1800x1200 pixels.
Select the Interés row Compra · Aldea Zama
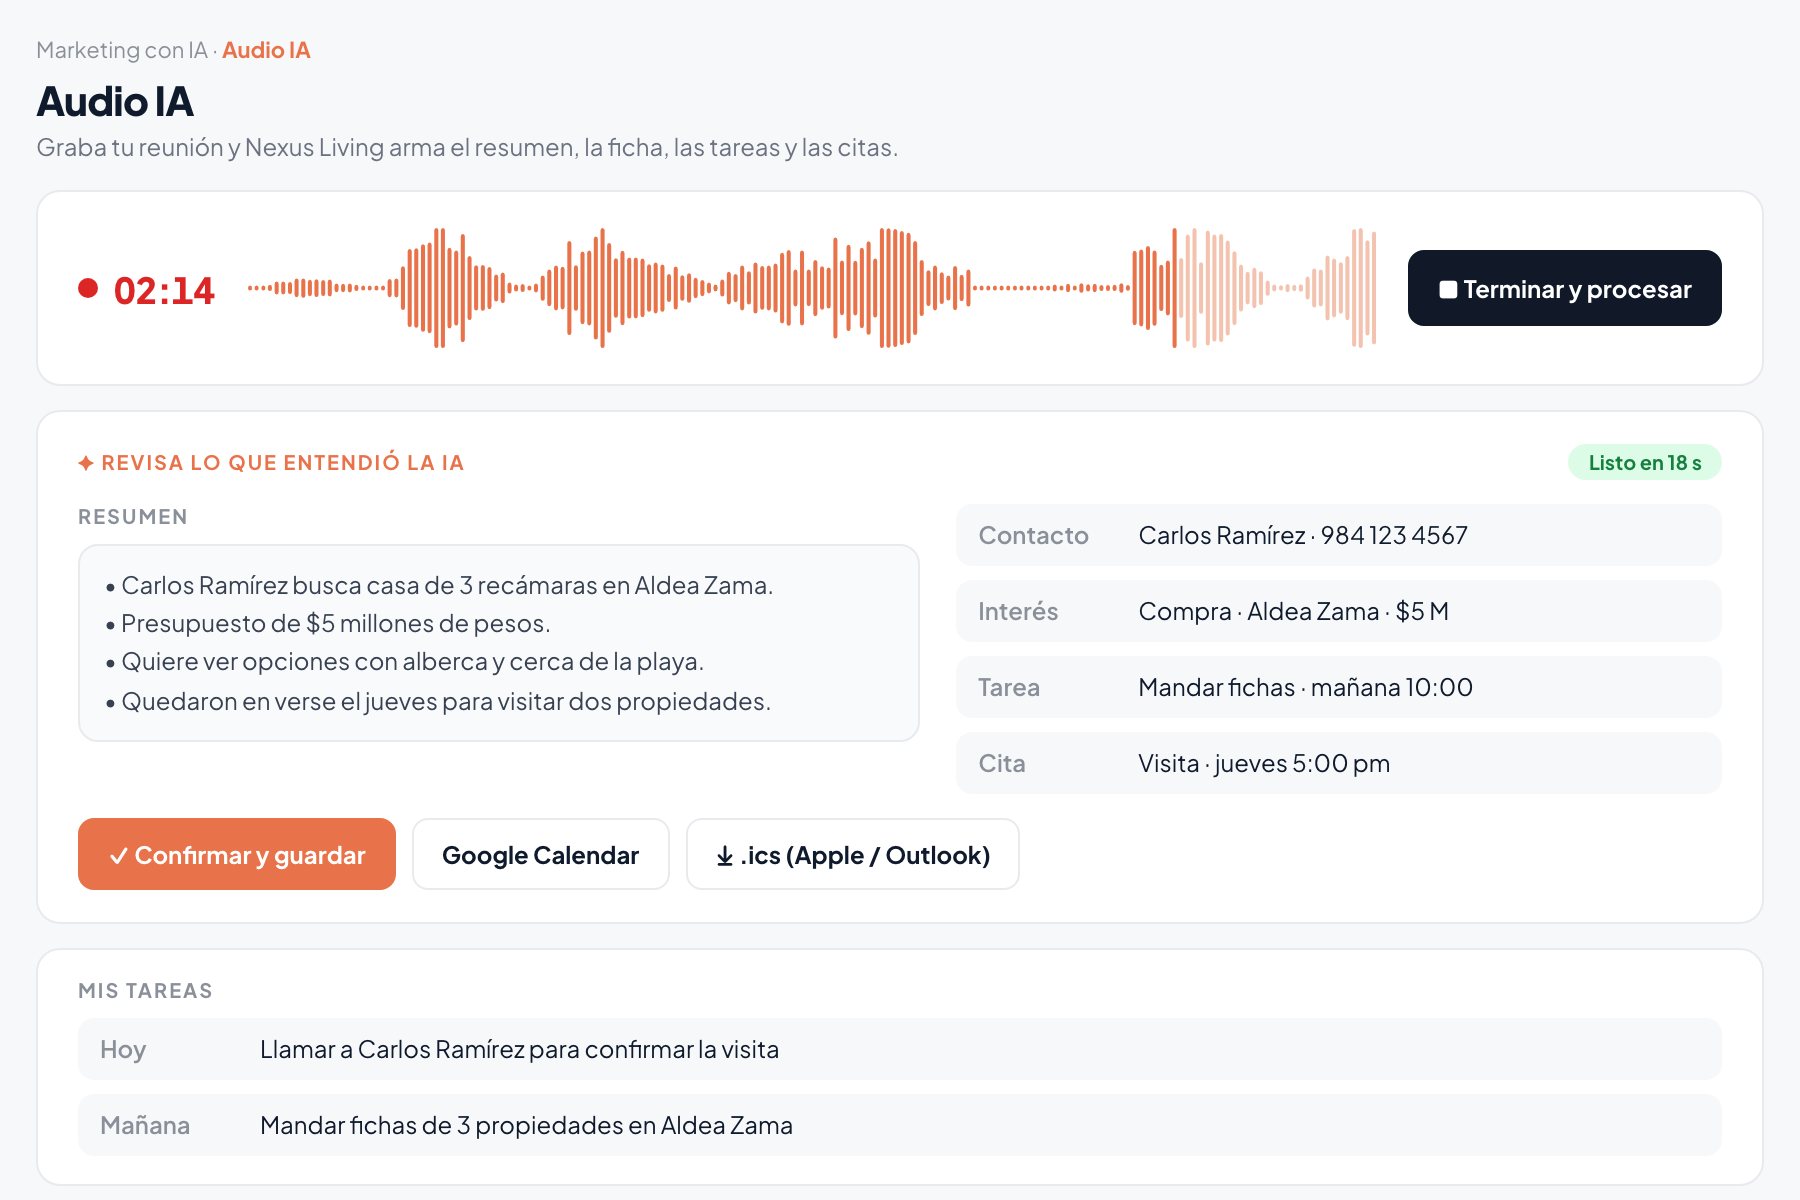[1339, 611]
